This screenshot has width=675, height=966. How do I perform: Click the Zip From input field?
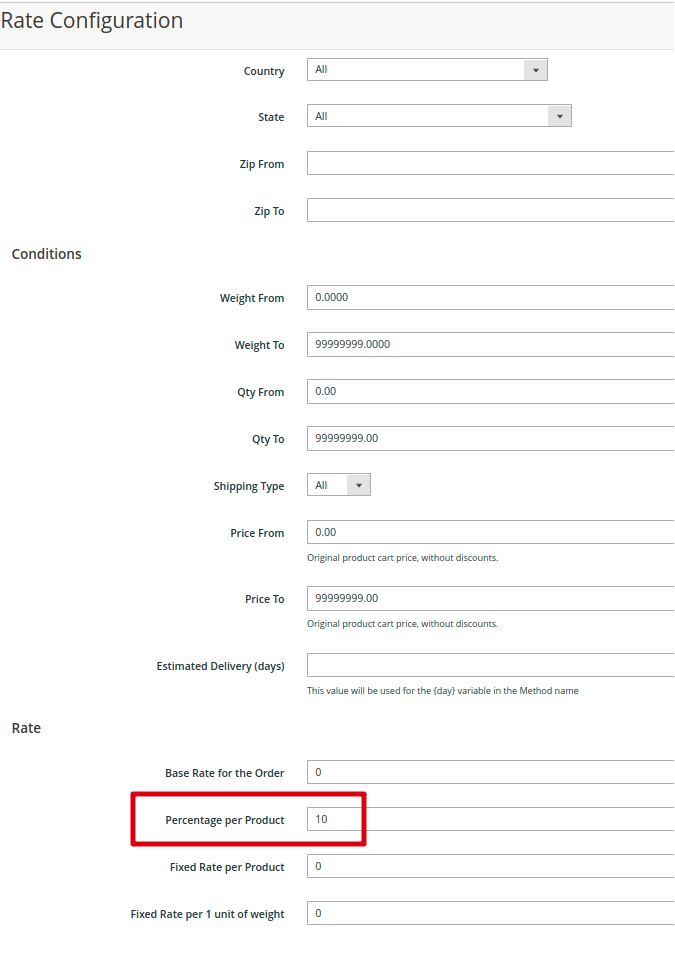490,163
